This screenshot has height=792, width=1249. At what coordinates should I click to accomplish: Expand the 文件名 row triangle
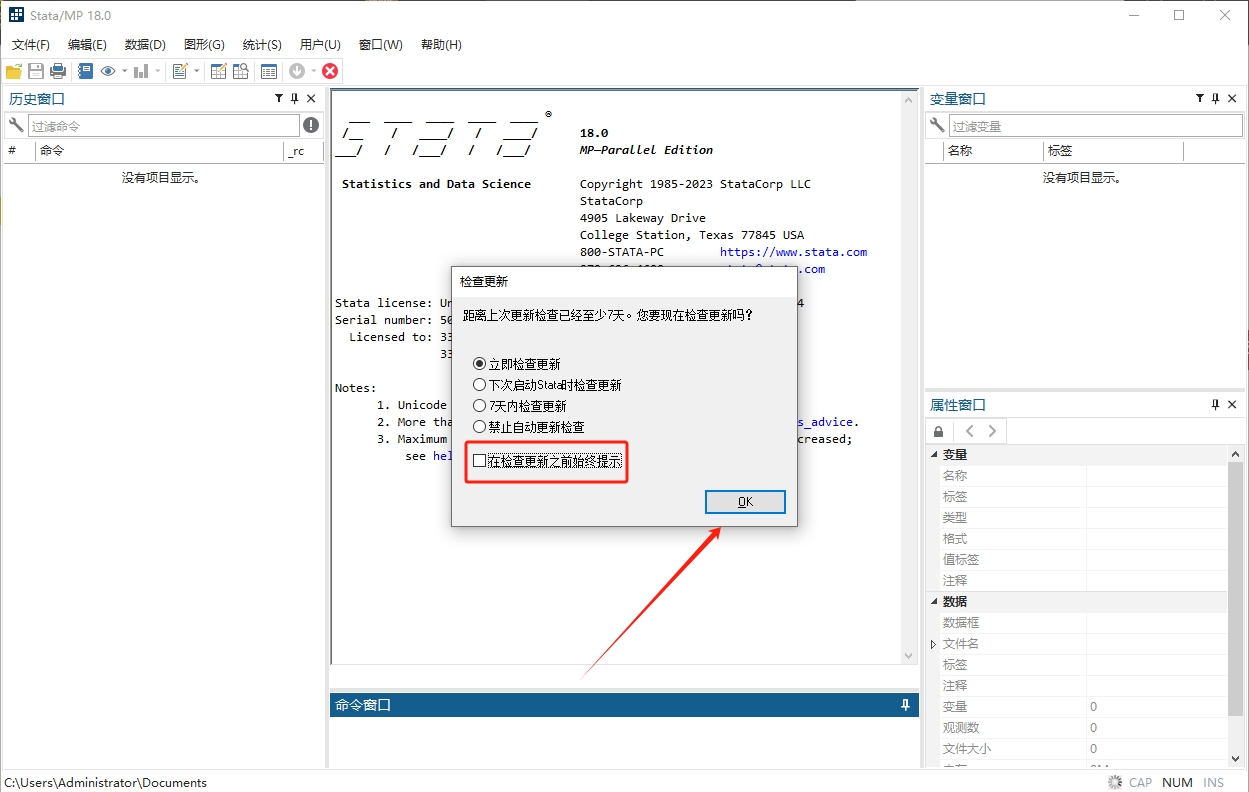[934, 644]
